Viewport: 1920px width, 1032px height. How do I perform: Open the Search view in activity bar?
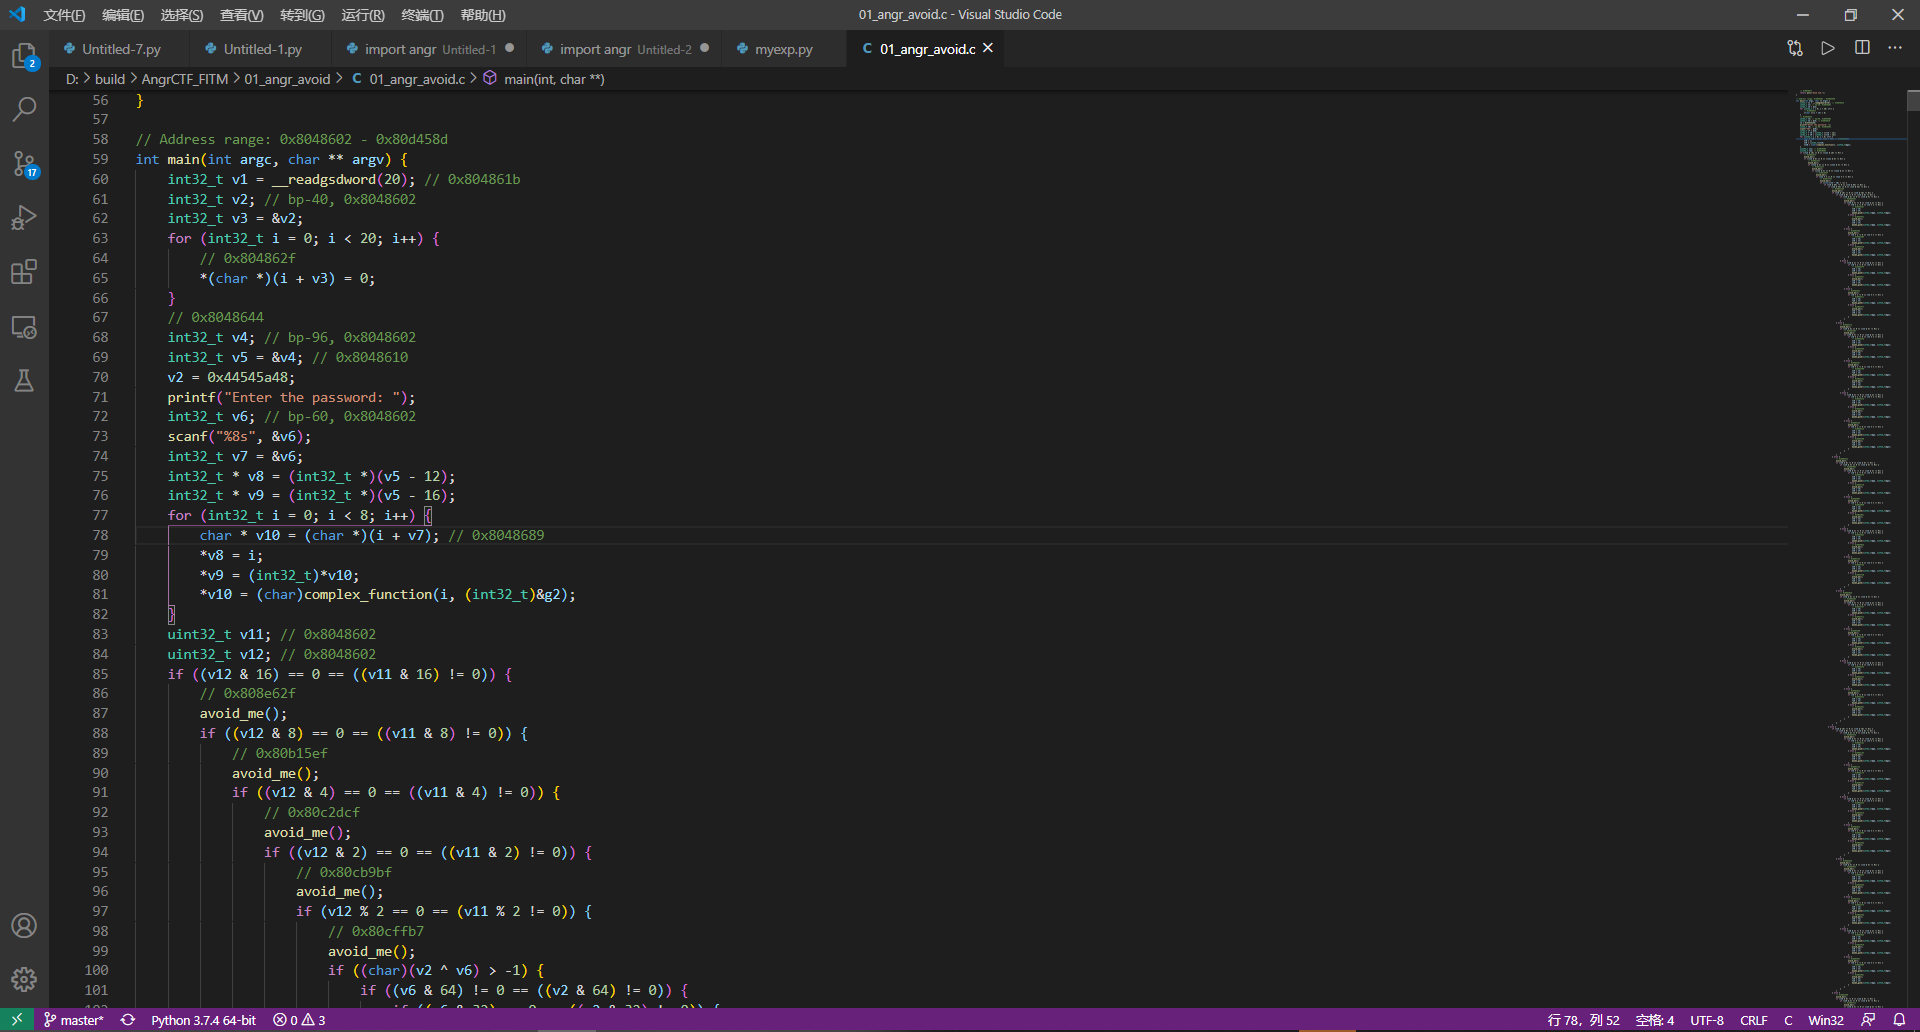[x=24, y=109]
